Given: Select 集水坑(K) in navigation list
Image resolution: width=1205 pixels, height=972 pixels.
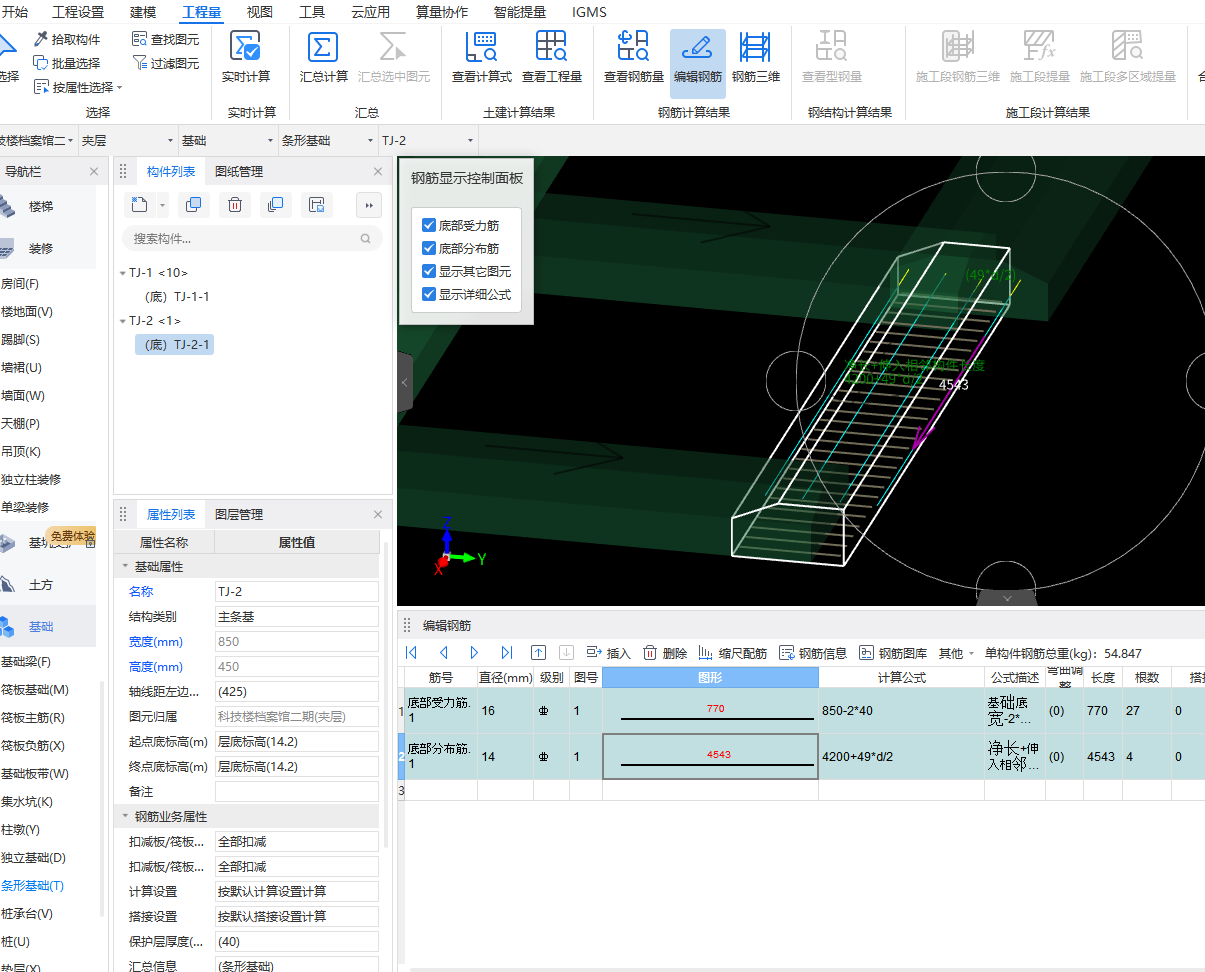Looking at the screenshot, I should [x=28, y=802].
